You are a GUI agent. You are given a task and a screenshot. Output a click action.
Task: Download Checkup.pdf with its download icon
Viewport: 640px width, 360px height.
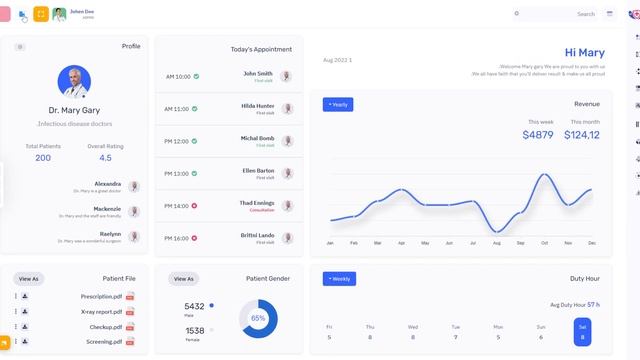point(25,327)
